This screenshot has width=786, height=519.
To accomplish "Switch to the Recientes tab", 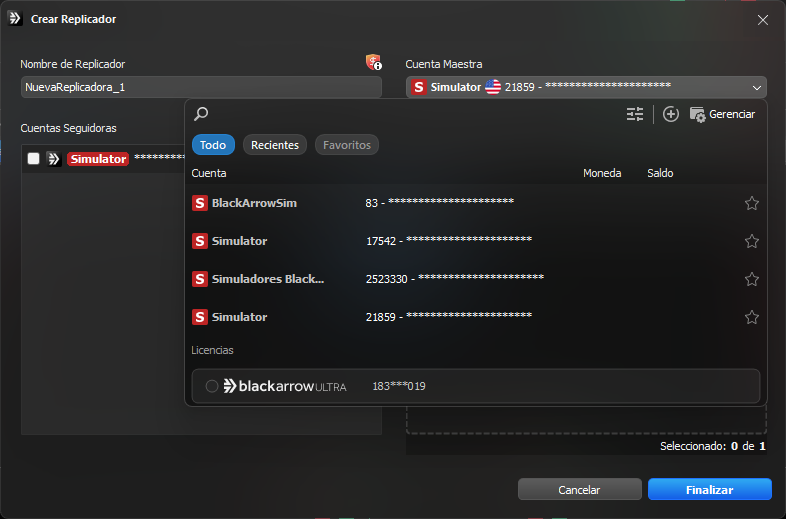I will coord(275,145).
